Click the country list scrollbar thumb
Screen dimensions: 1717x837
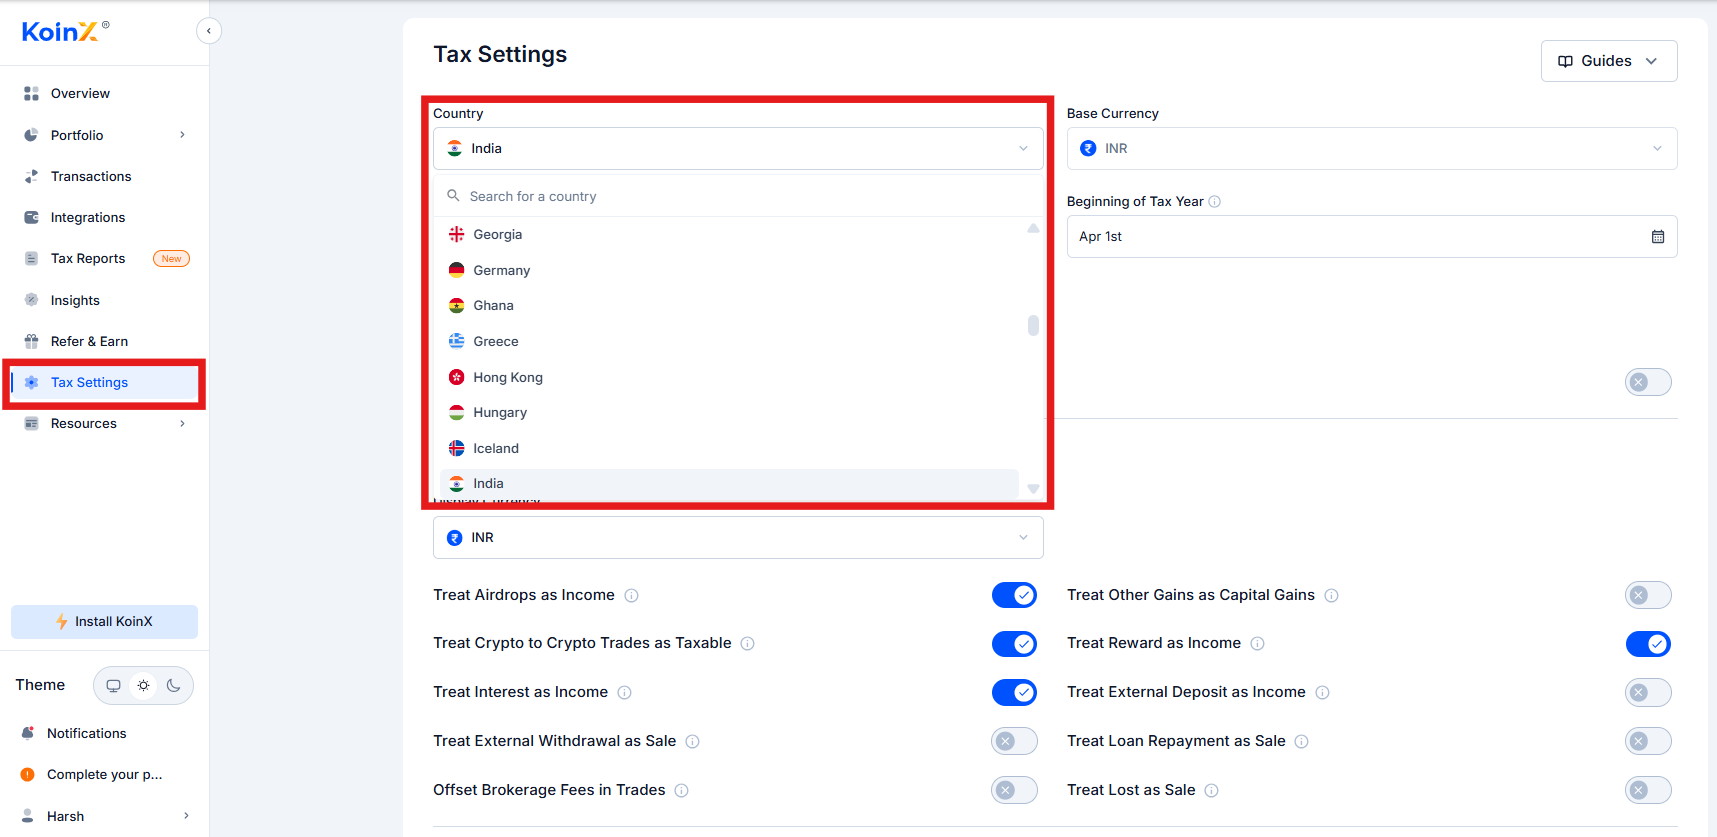(1033, 325)
